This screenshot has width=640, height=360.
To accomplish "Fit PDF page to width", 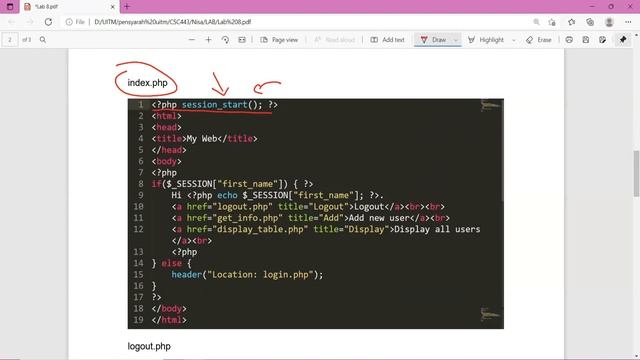I will tap(242, 40).
